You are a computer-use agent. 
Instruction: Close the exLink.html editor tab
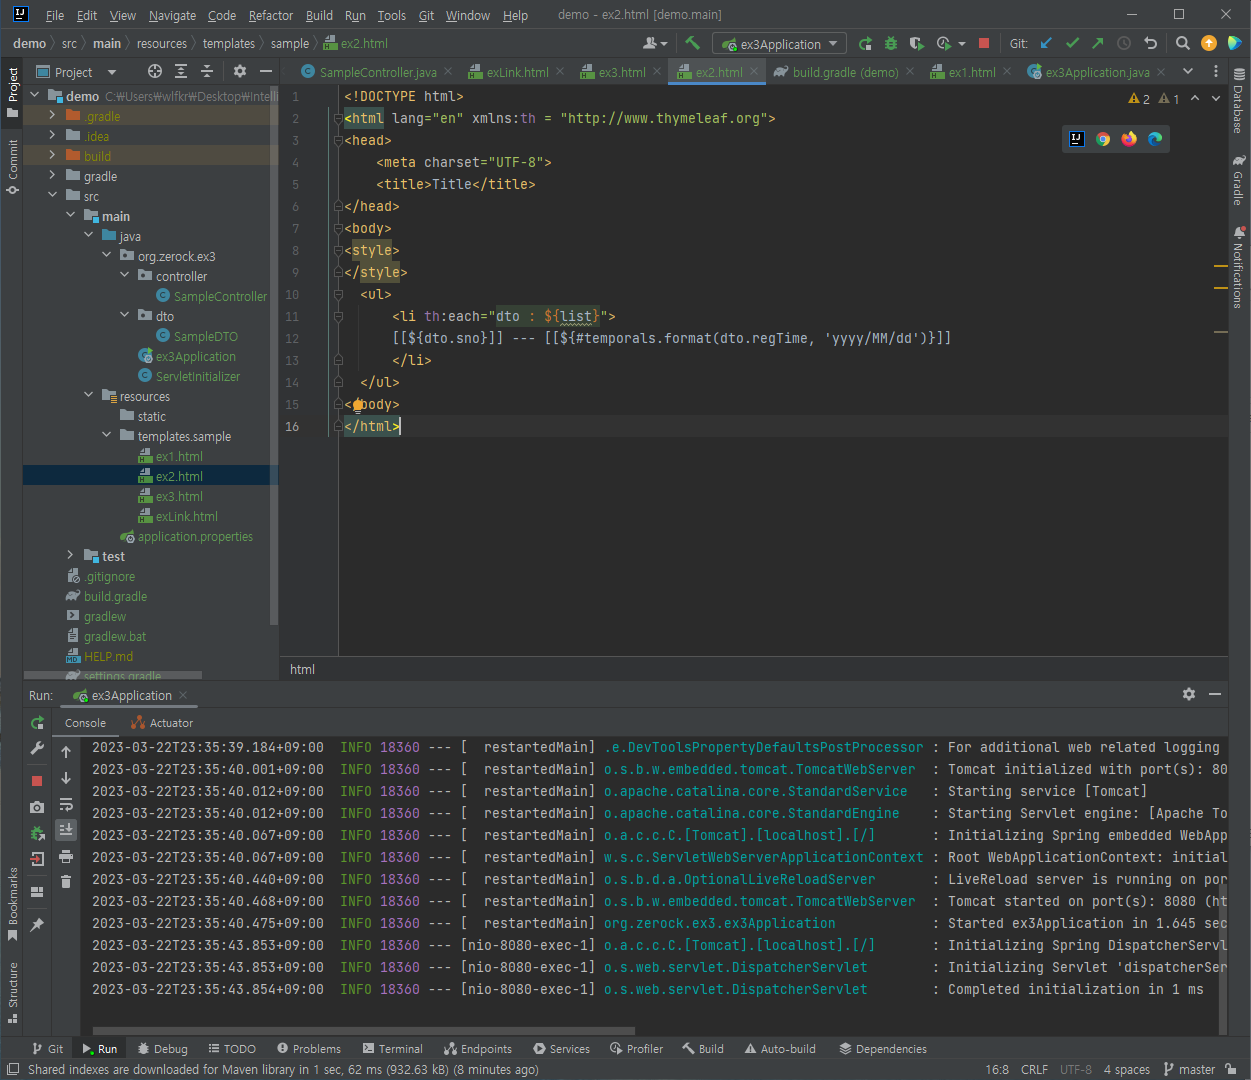[560, 72]
